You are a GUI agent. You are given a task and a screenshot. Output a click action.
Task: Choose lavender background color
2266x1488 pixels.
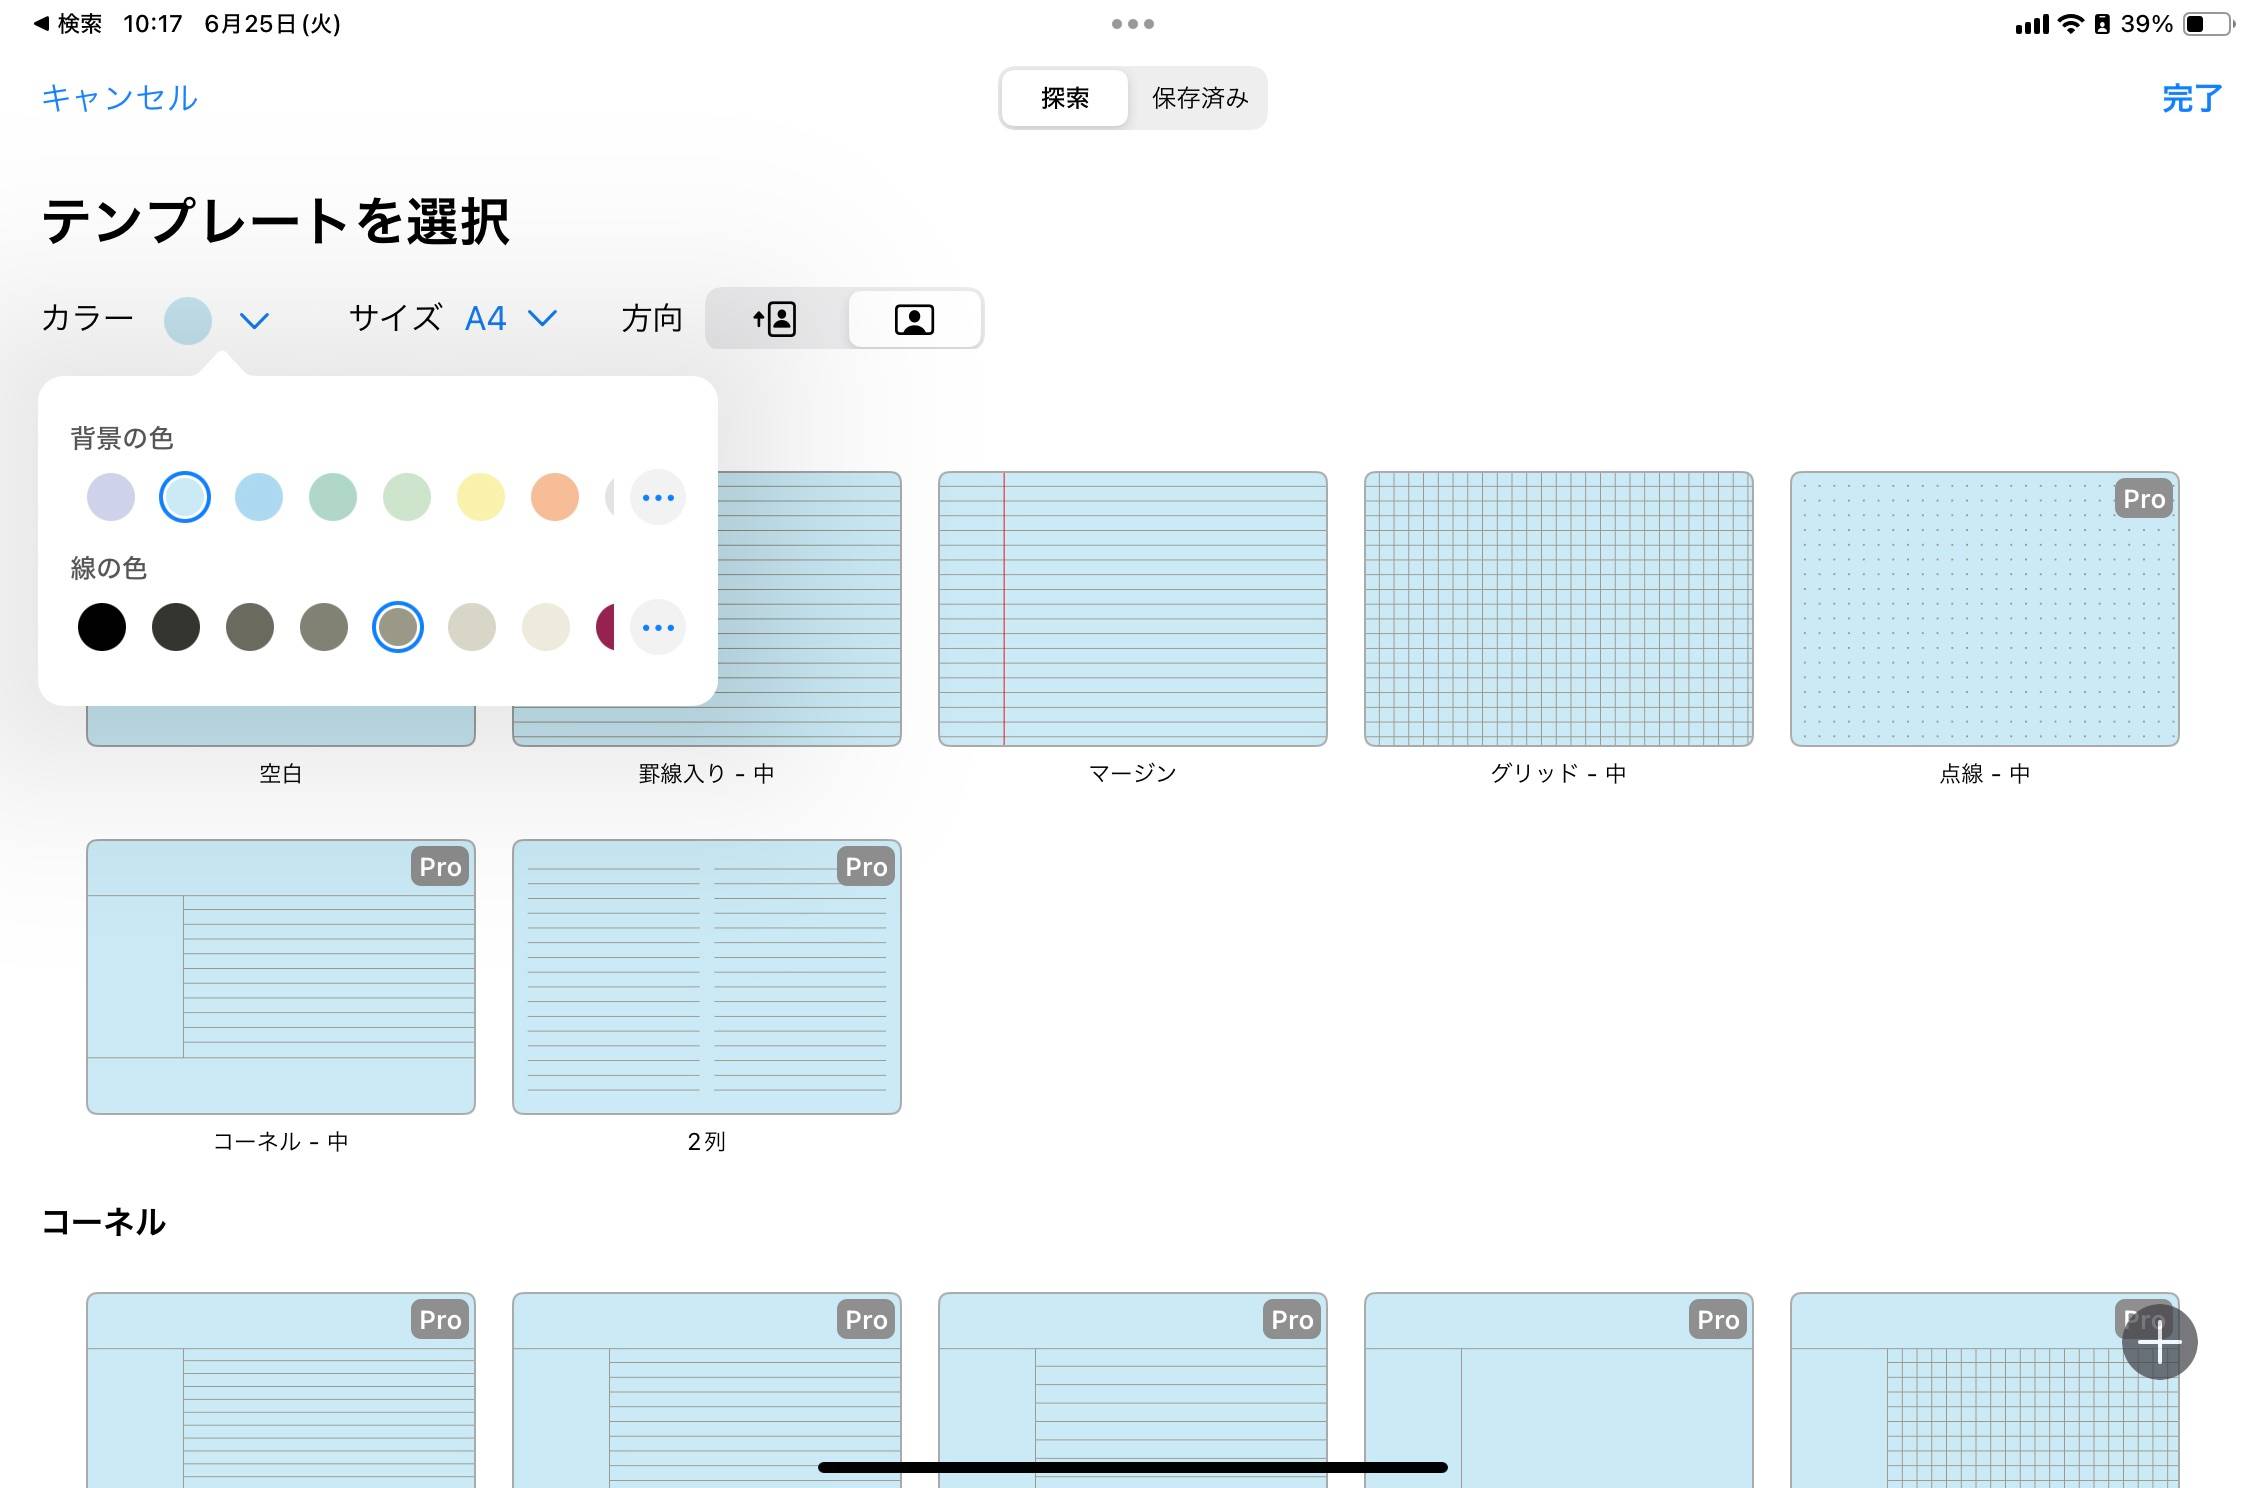[111, 497]
